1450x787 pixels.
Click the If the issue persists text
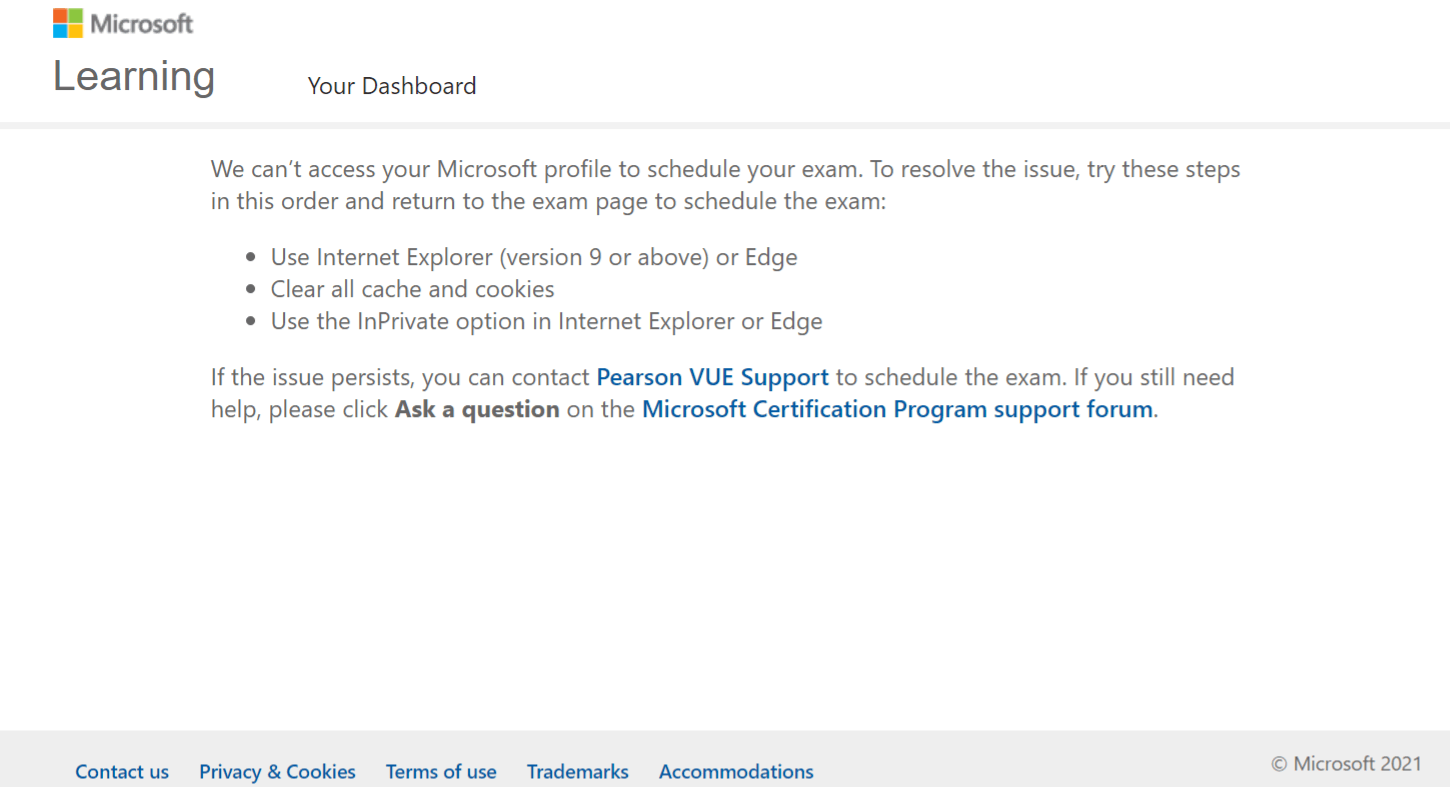[315, 377]
